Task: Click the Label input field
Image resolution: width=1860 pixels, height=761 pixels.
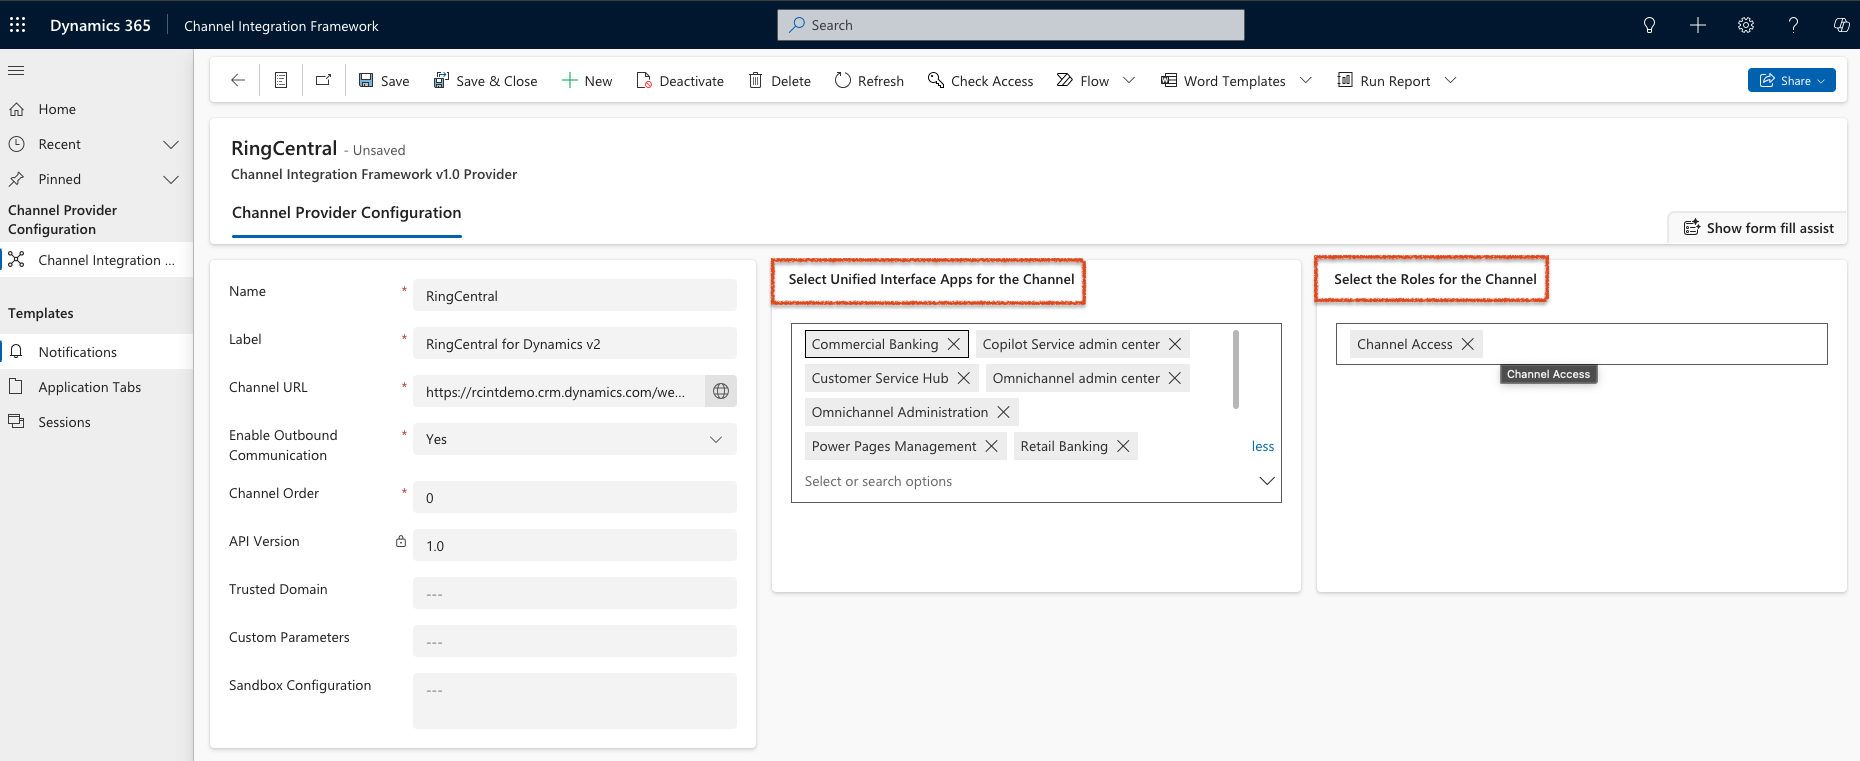Action: [575, 343]
